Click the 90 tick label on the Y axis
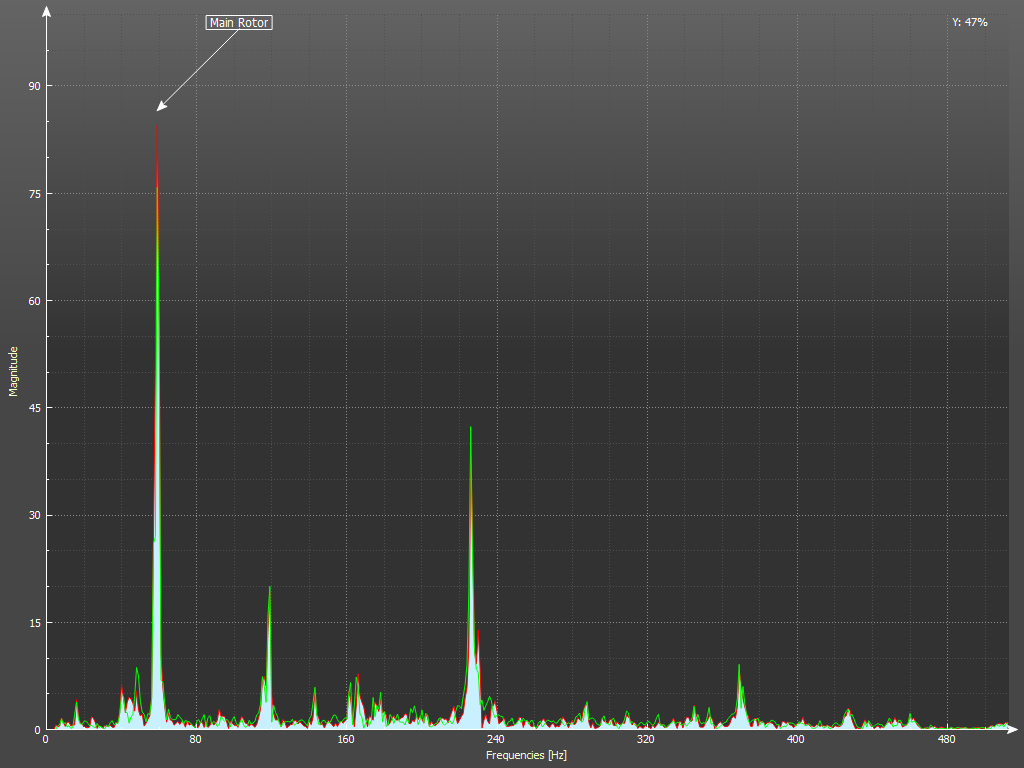Viewport: 1024px width, 768px height. 34,86
